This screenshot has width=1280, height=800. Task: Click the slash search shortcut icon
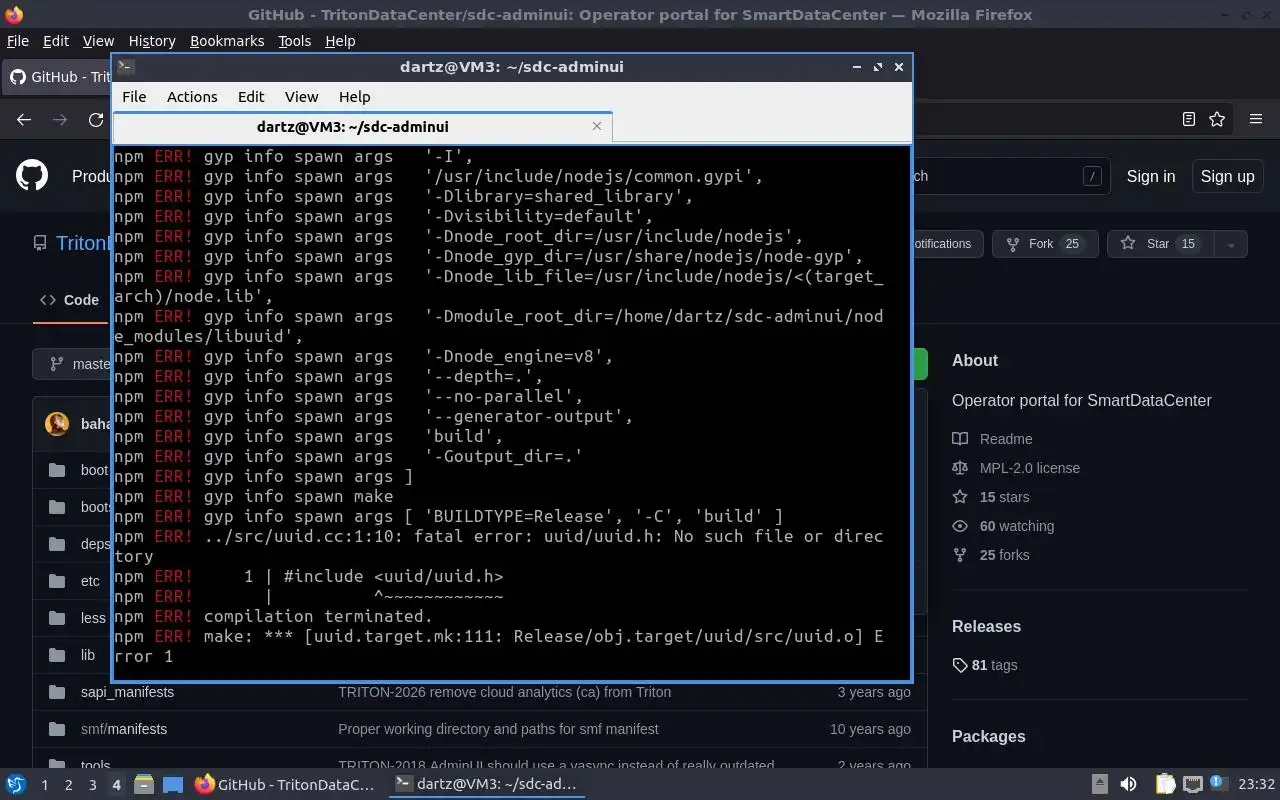click(1092, 176)
